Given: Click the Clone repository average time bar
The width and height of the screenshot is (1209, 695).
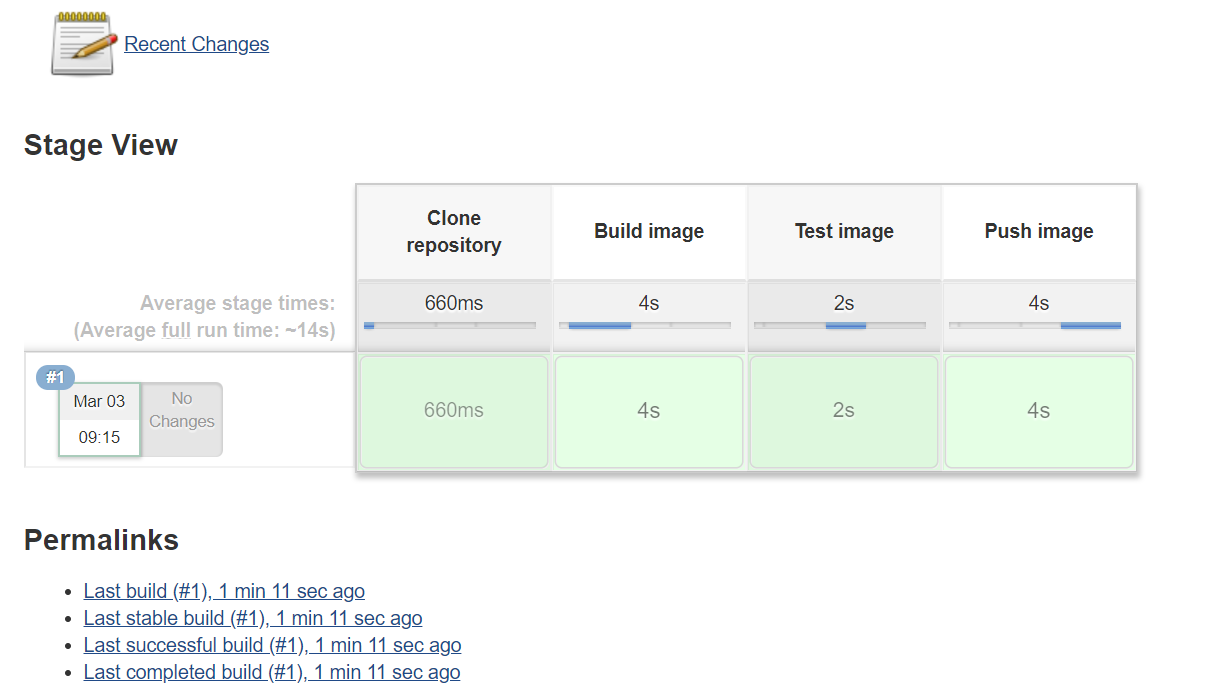Looking at the screenshot, I should pyautogui.click(x=450, y=325).
